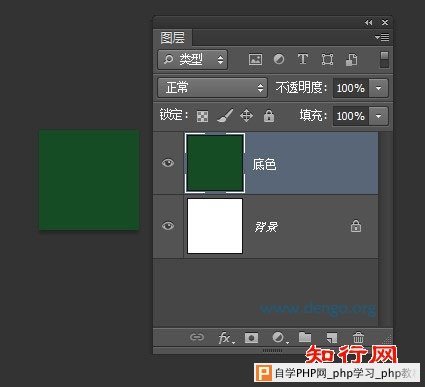The height and width of the screenshot is (387, 425).
Task: Hide the 底色 layer with eye icon
Action: coord(168,163)
